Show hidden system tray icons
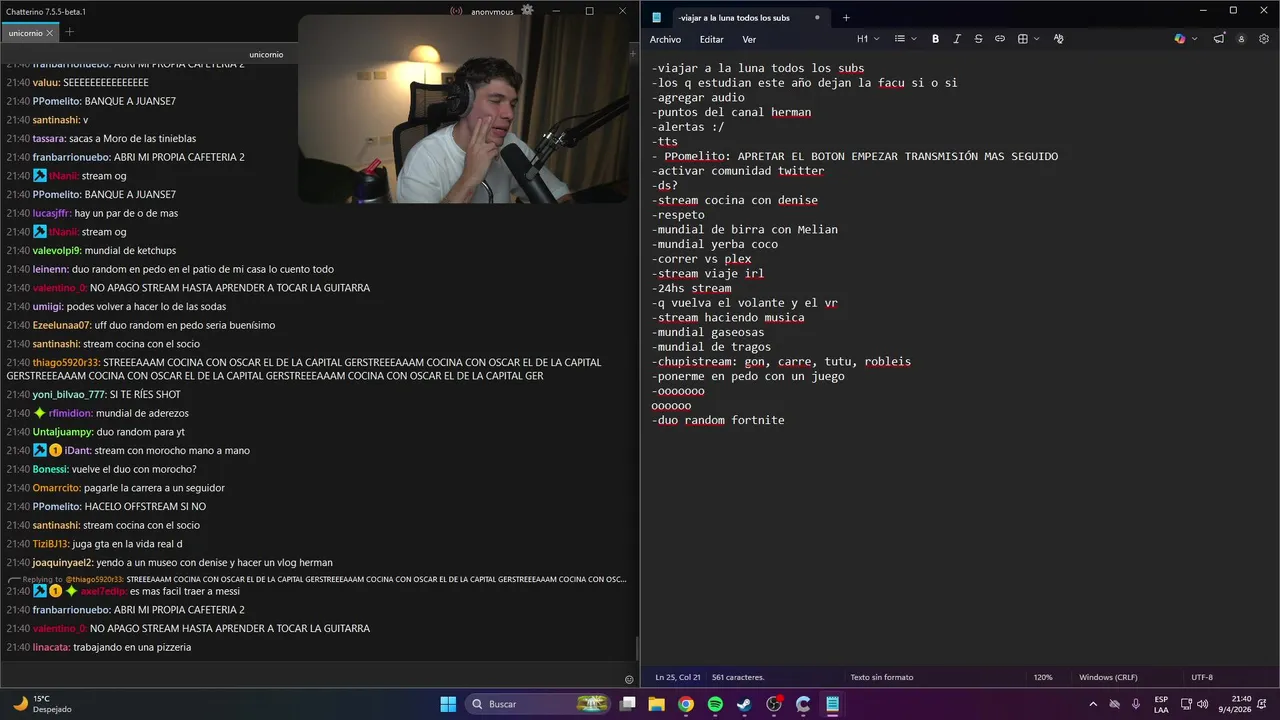 [x=1093, y=704]
